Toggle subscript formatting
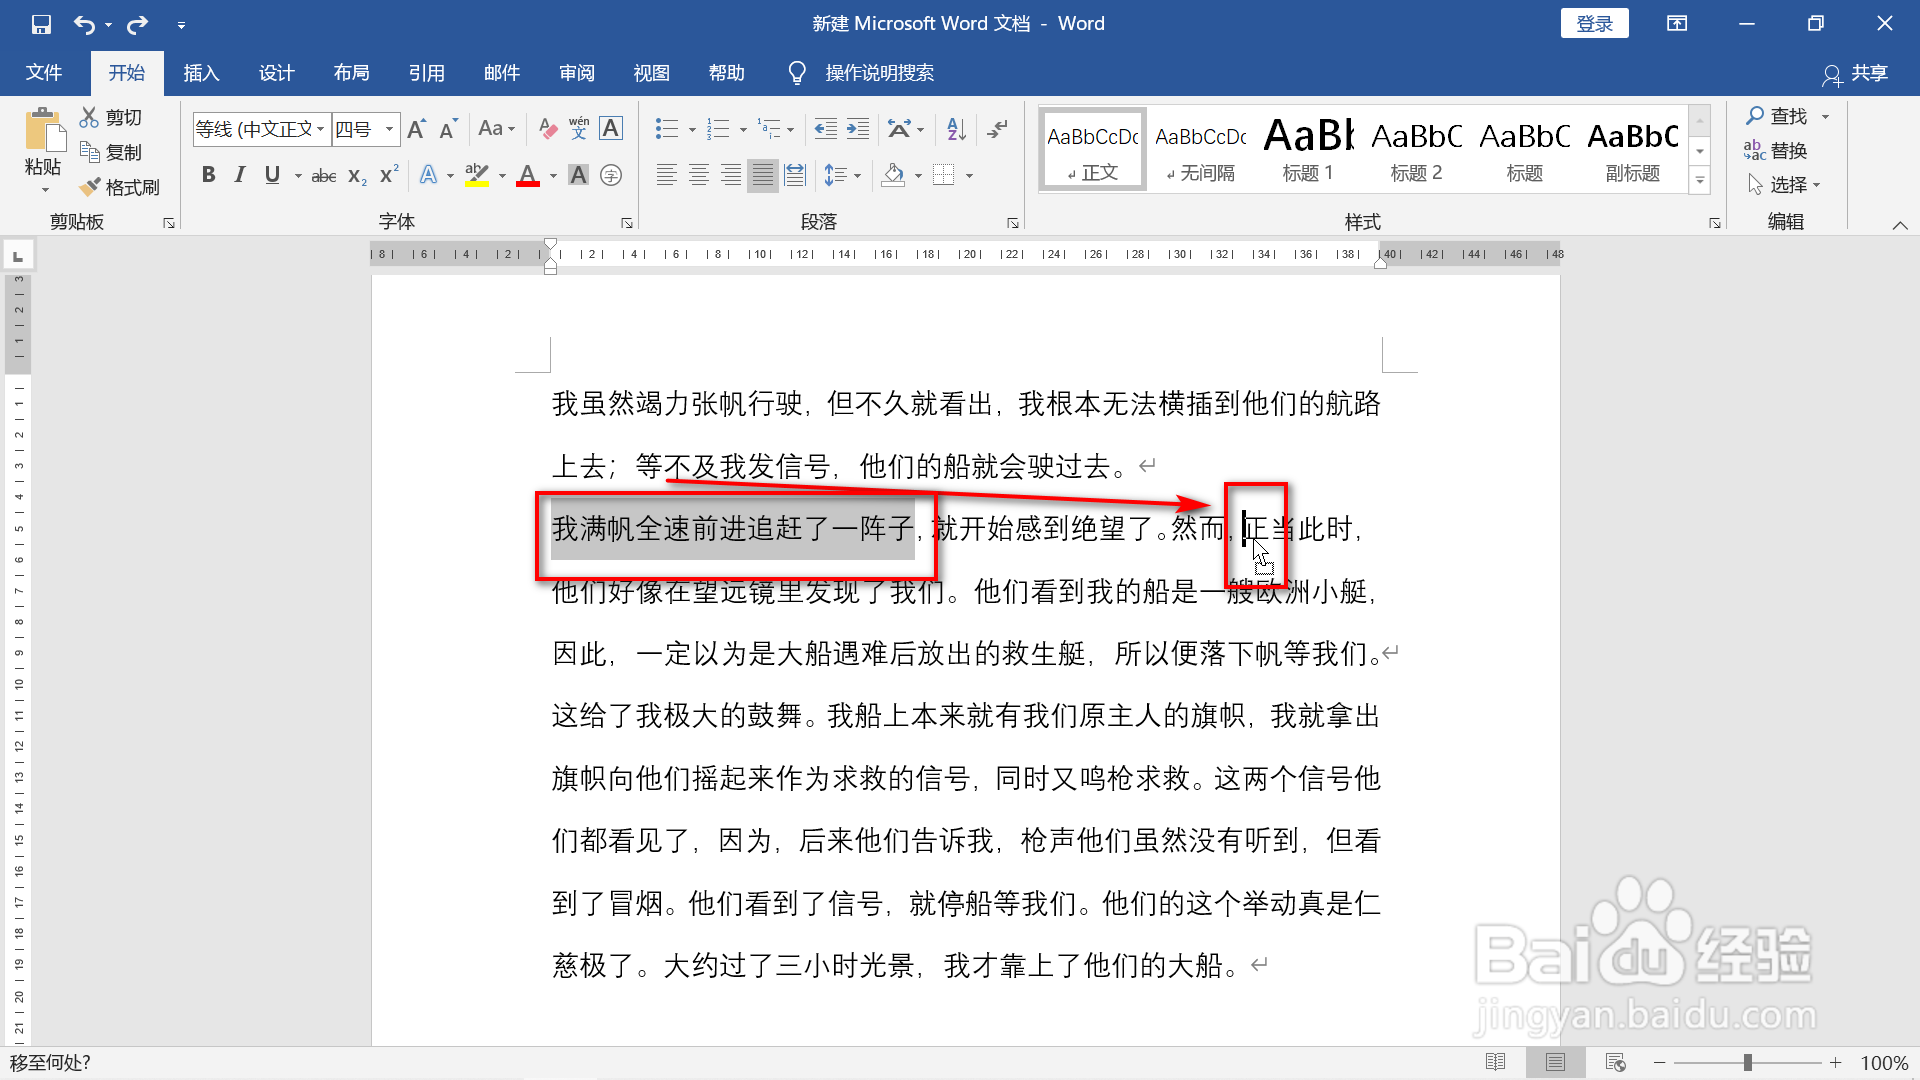The width and height of the screenshot is (1920, 1080). 355,175
